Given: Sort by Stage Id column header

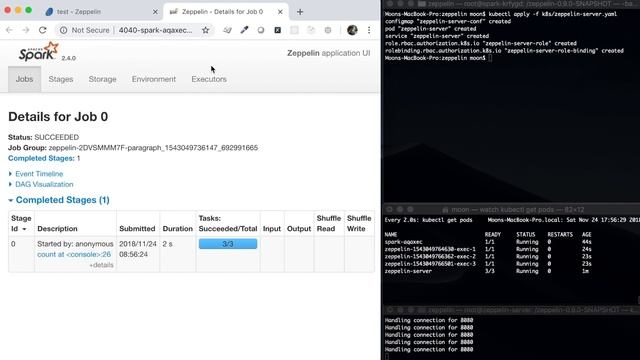Looking at the screenshot, I should [21, 223].
